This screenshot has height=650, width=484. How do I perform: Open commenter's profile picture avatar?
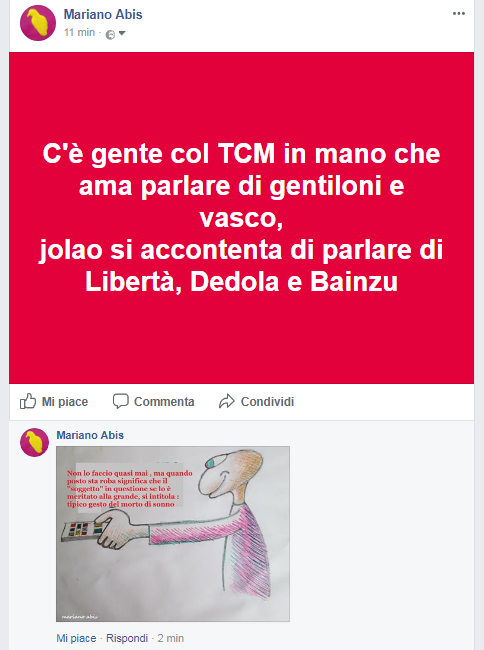(x=34, y=442)
